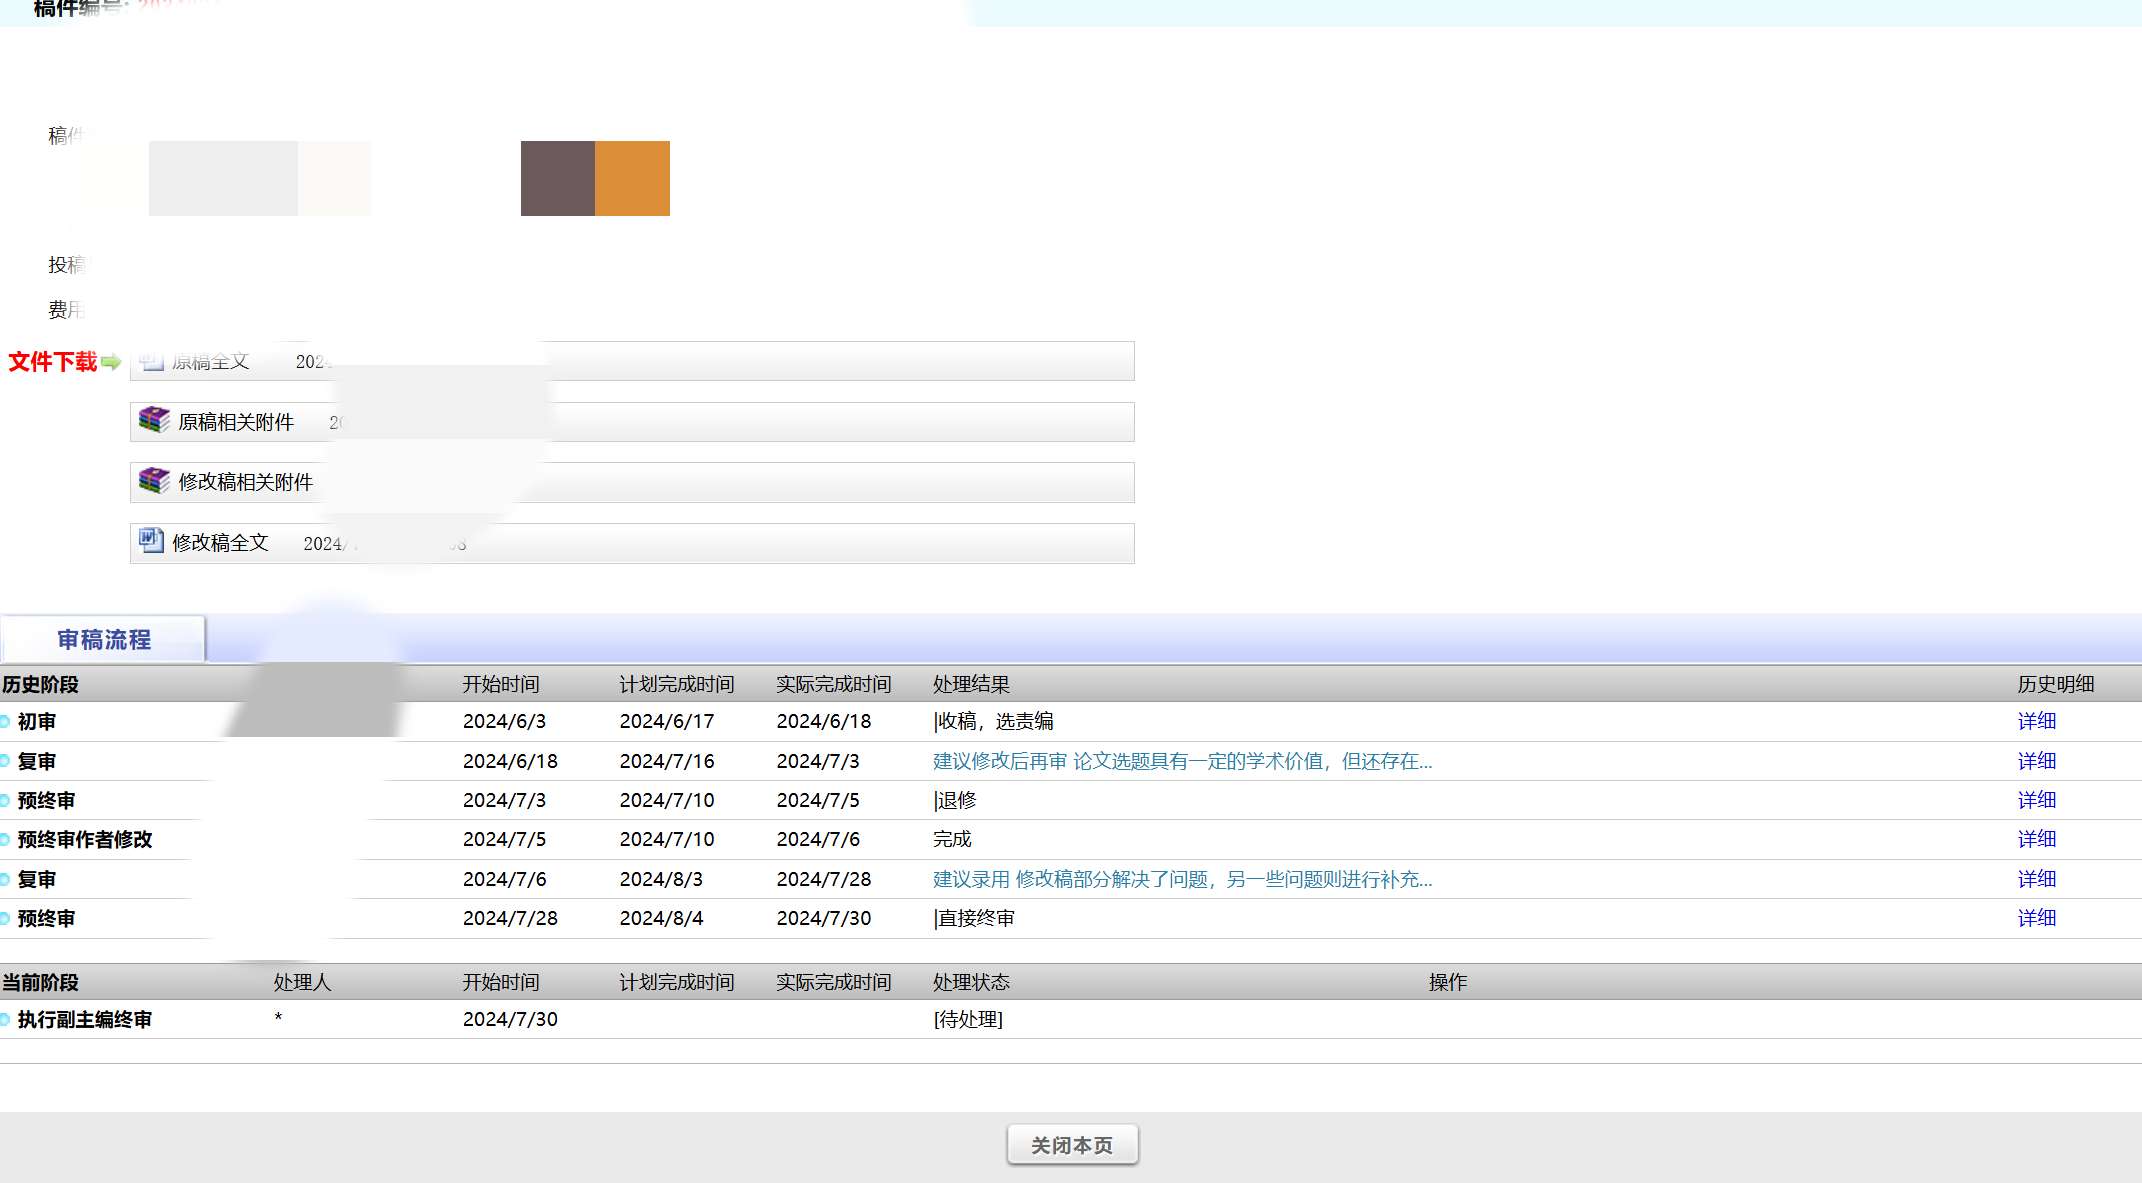Image resolution: width=2142 pixels, height=1183 pixels.
Task: Download the 原稿相关附件 file
Action: click(x=236, y=422)
